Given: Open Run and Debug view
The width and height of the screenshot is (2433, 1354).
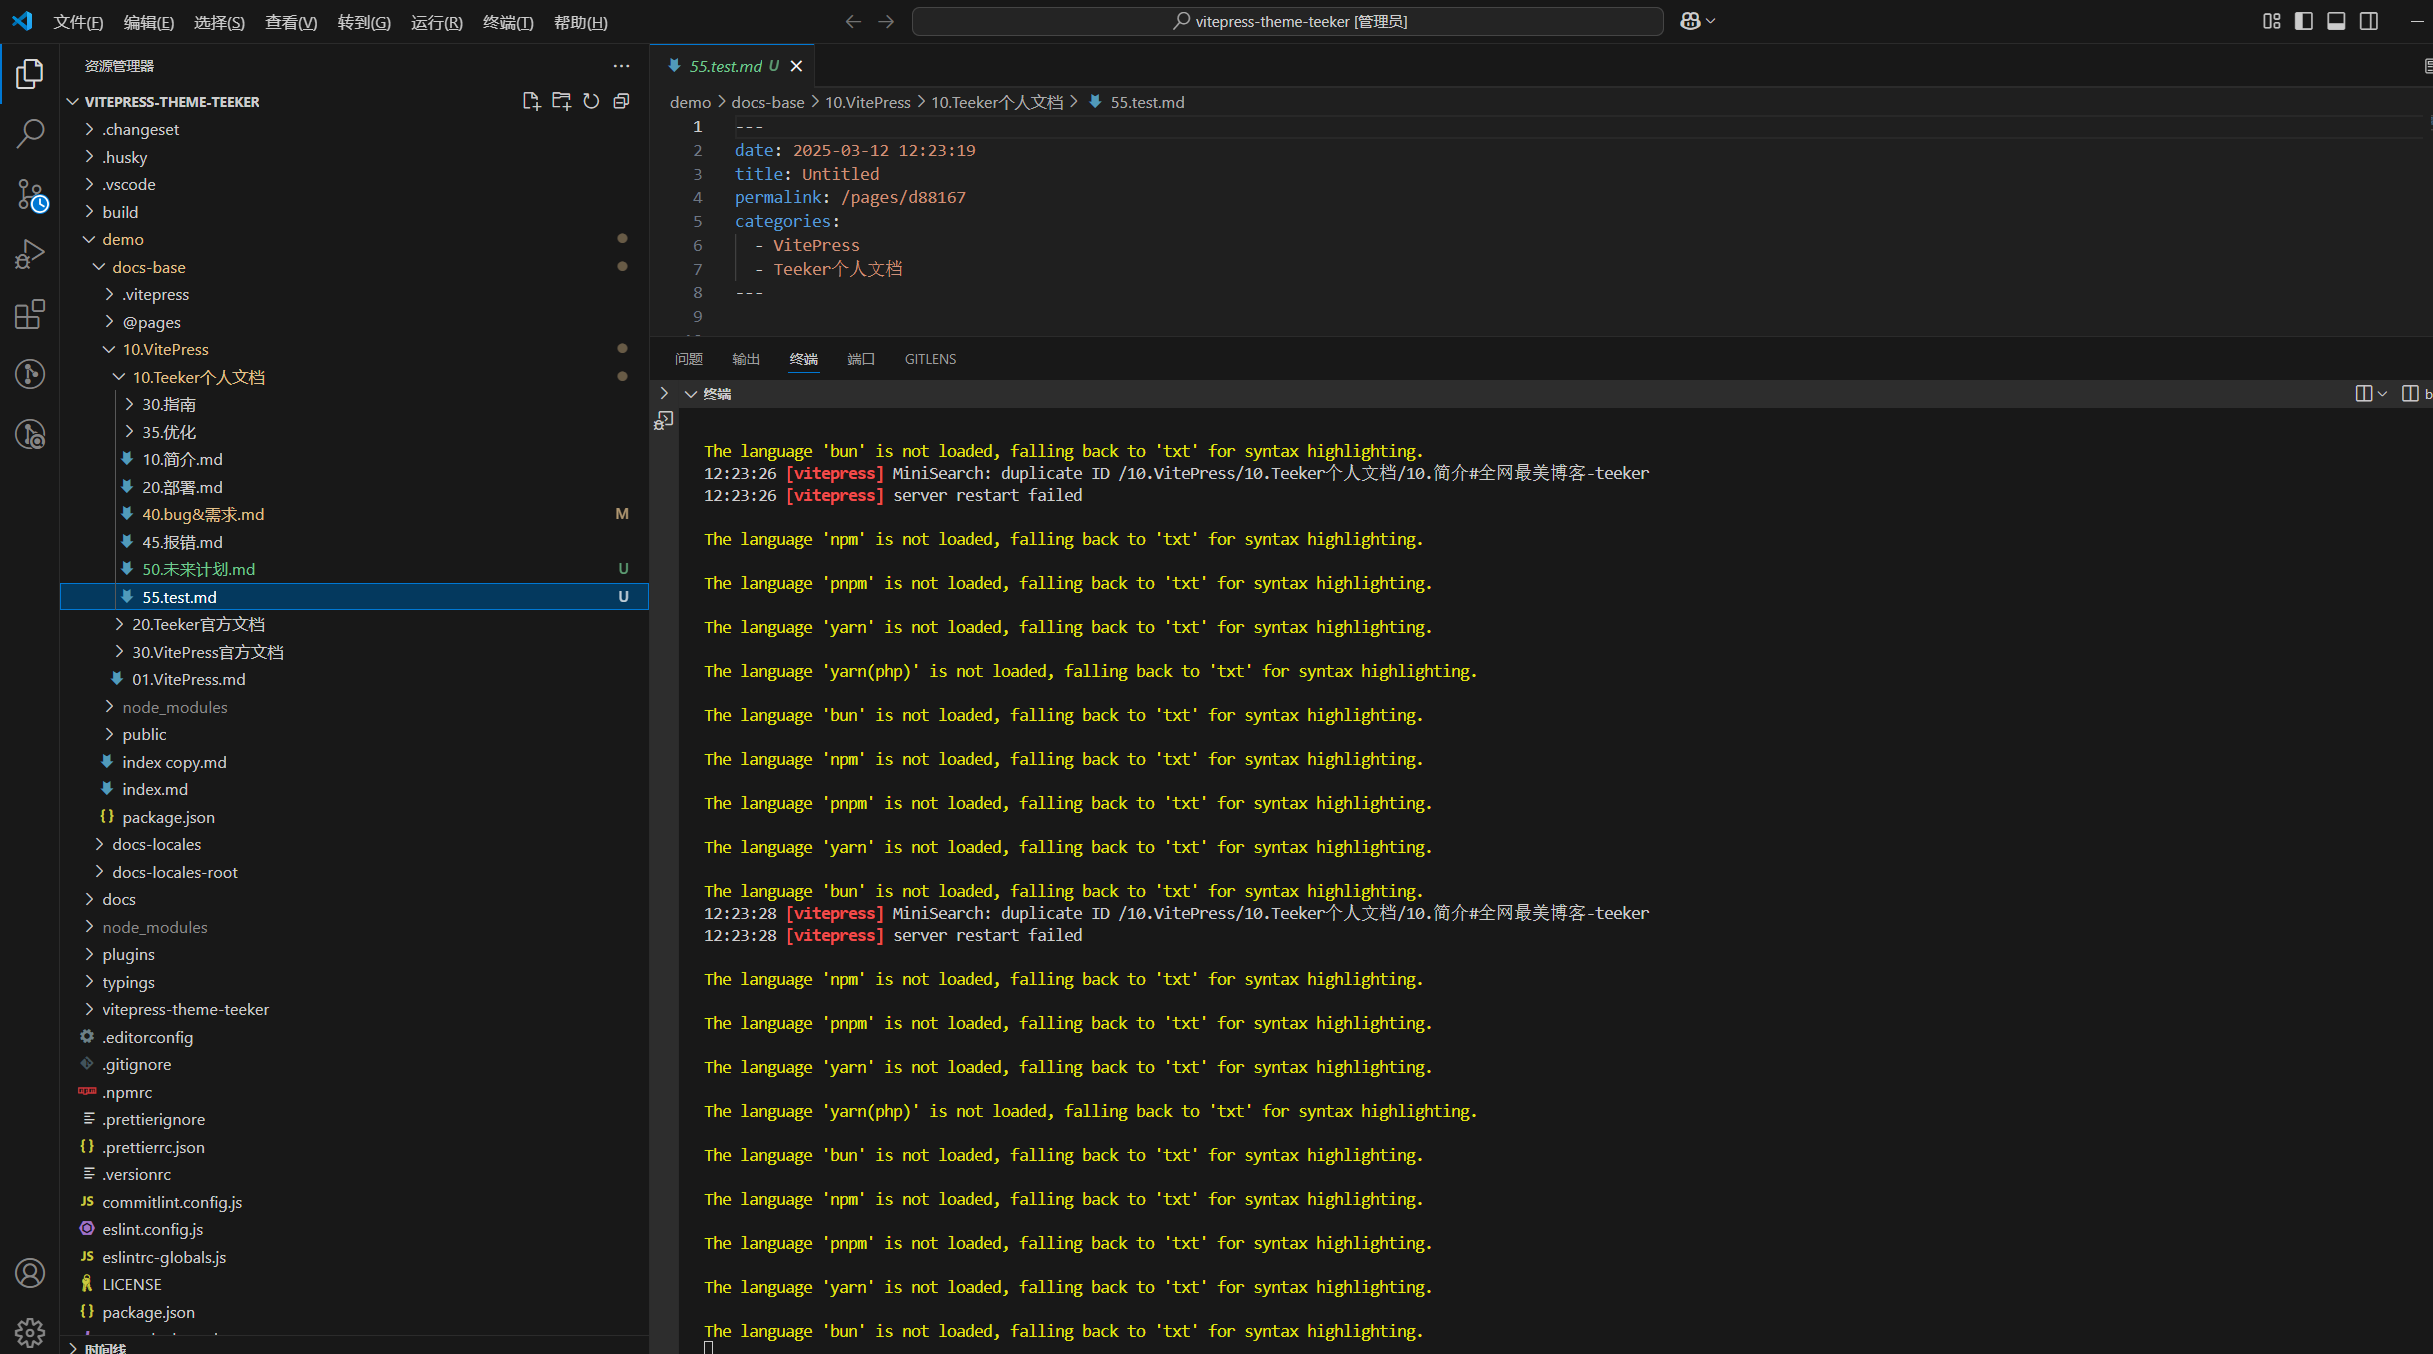Looking at the screenshot, I should point(30,254).
